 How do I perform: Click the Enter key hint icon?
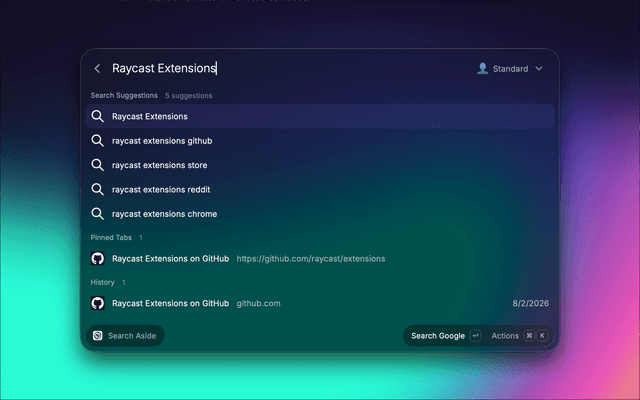(x=476, y=336)
